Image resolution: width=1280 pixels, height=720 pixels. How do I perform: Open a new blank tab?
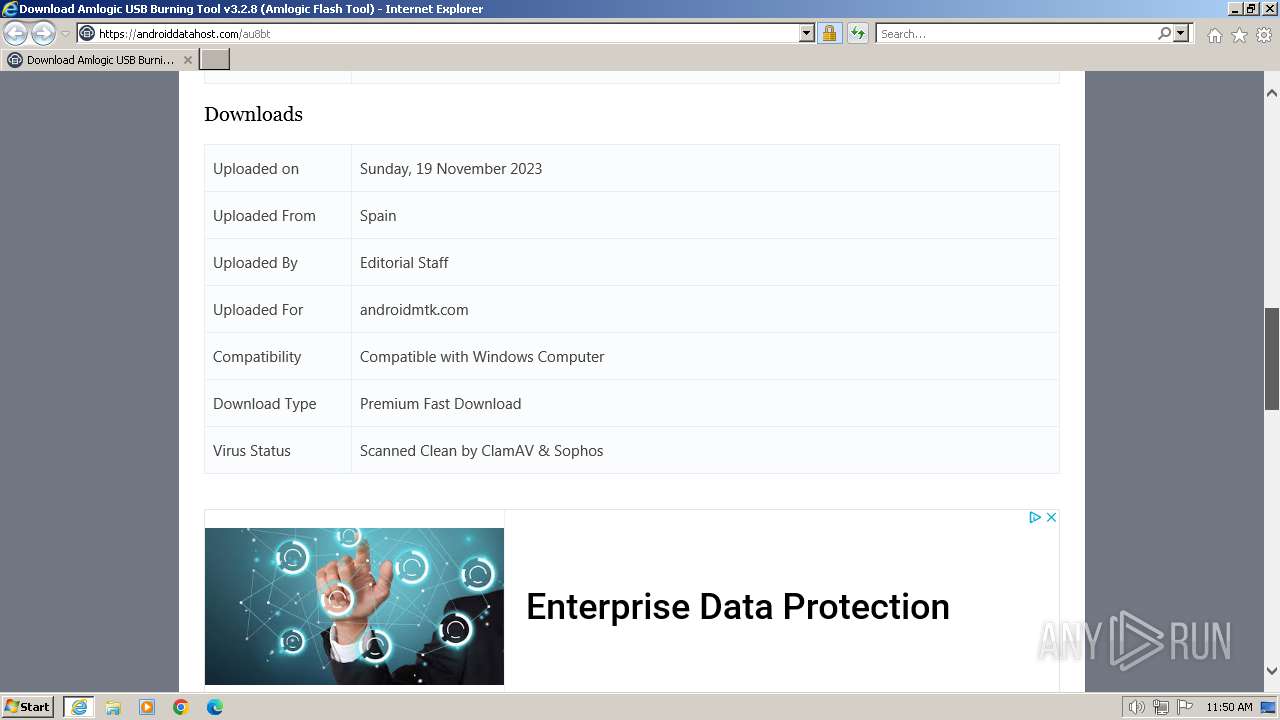[x=215, y=60]
